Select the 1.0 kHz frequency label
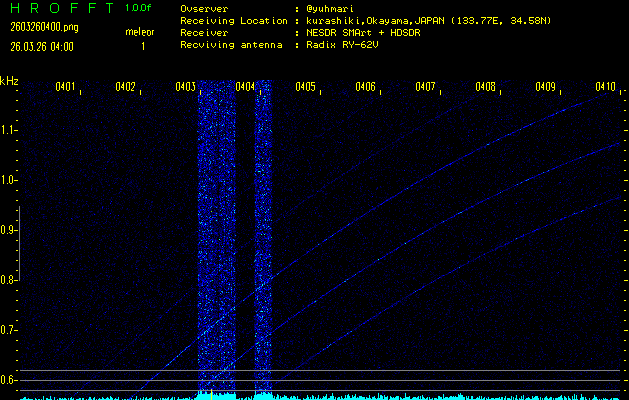This screenshot has height=400, width=629. (x=9, y=180)
